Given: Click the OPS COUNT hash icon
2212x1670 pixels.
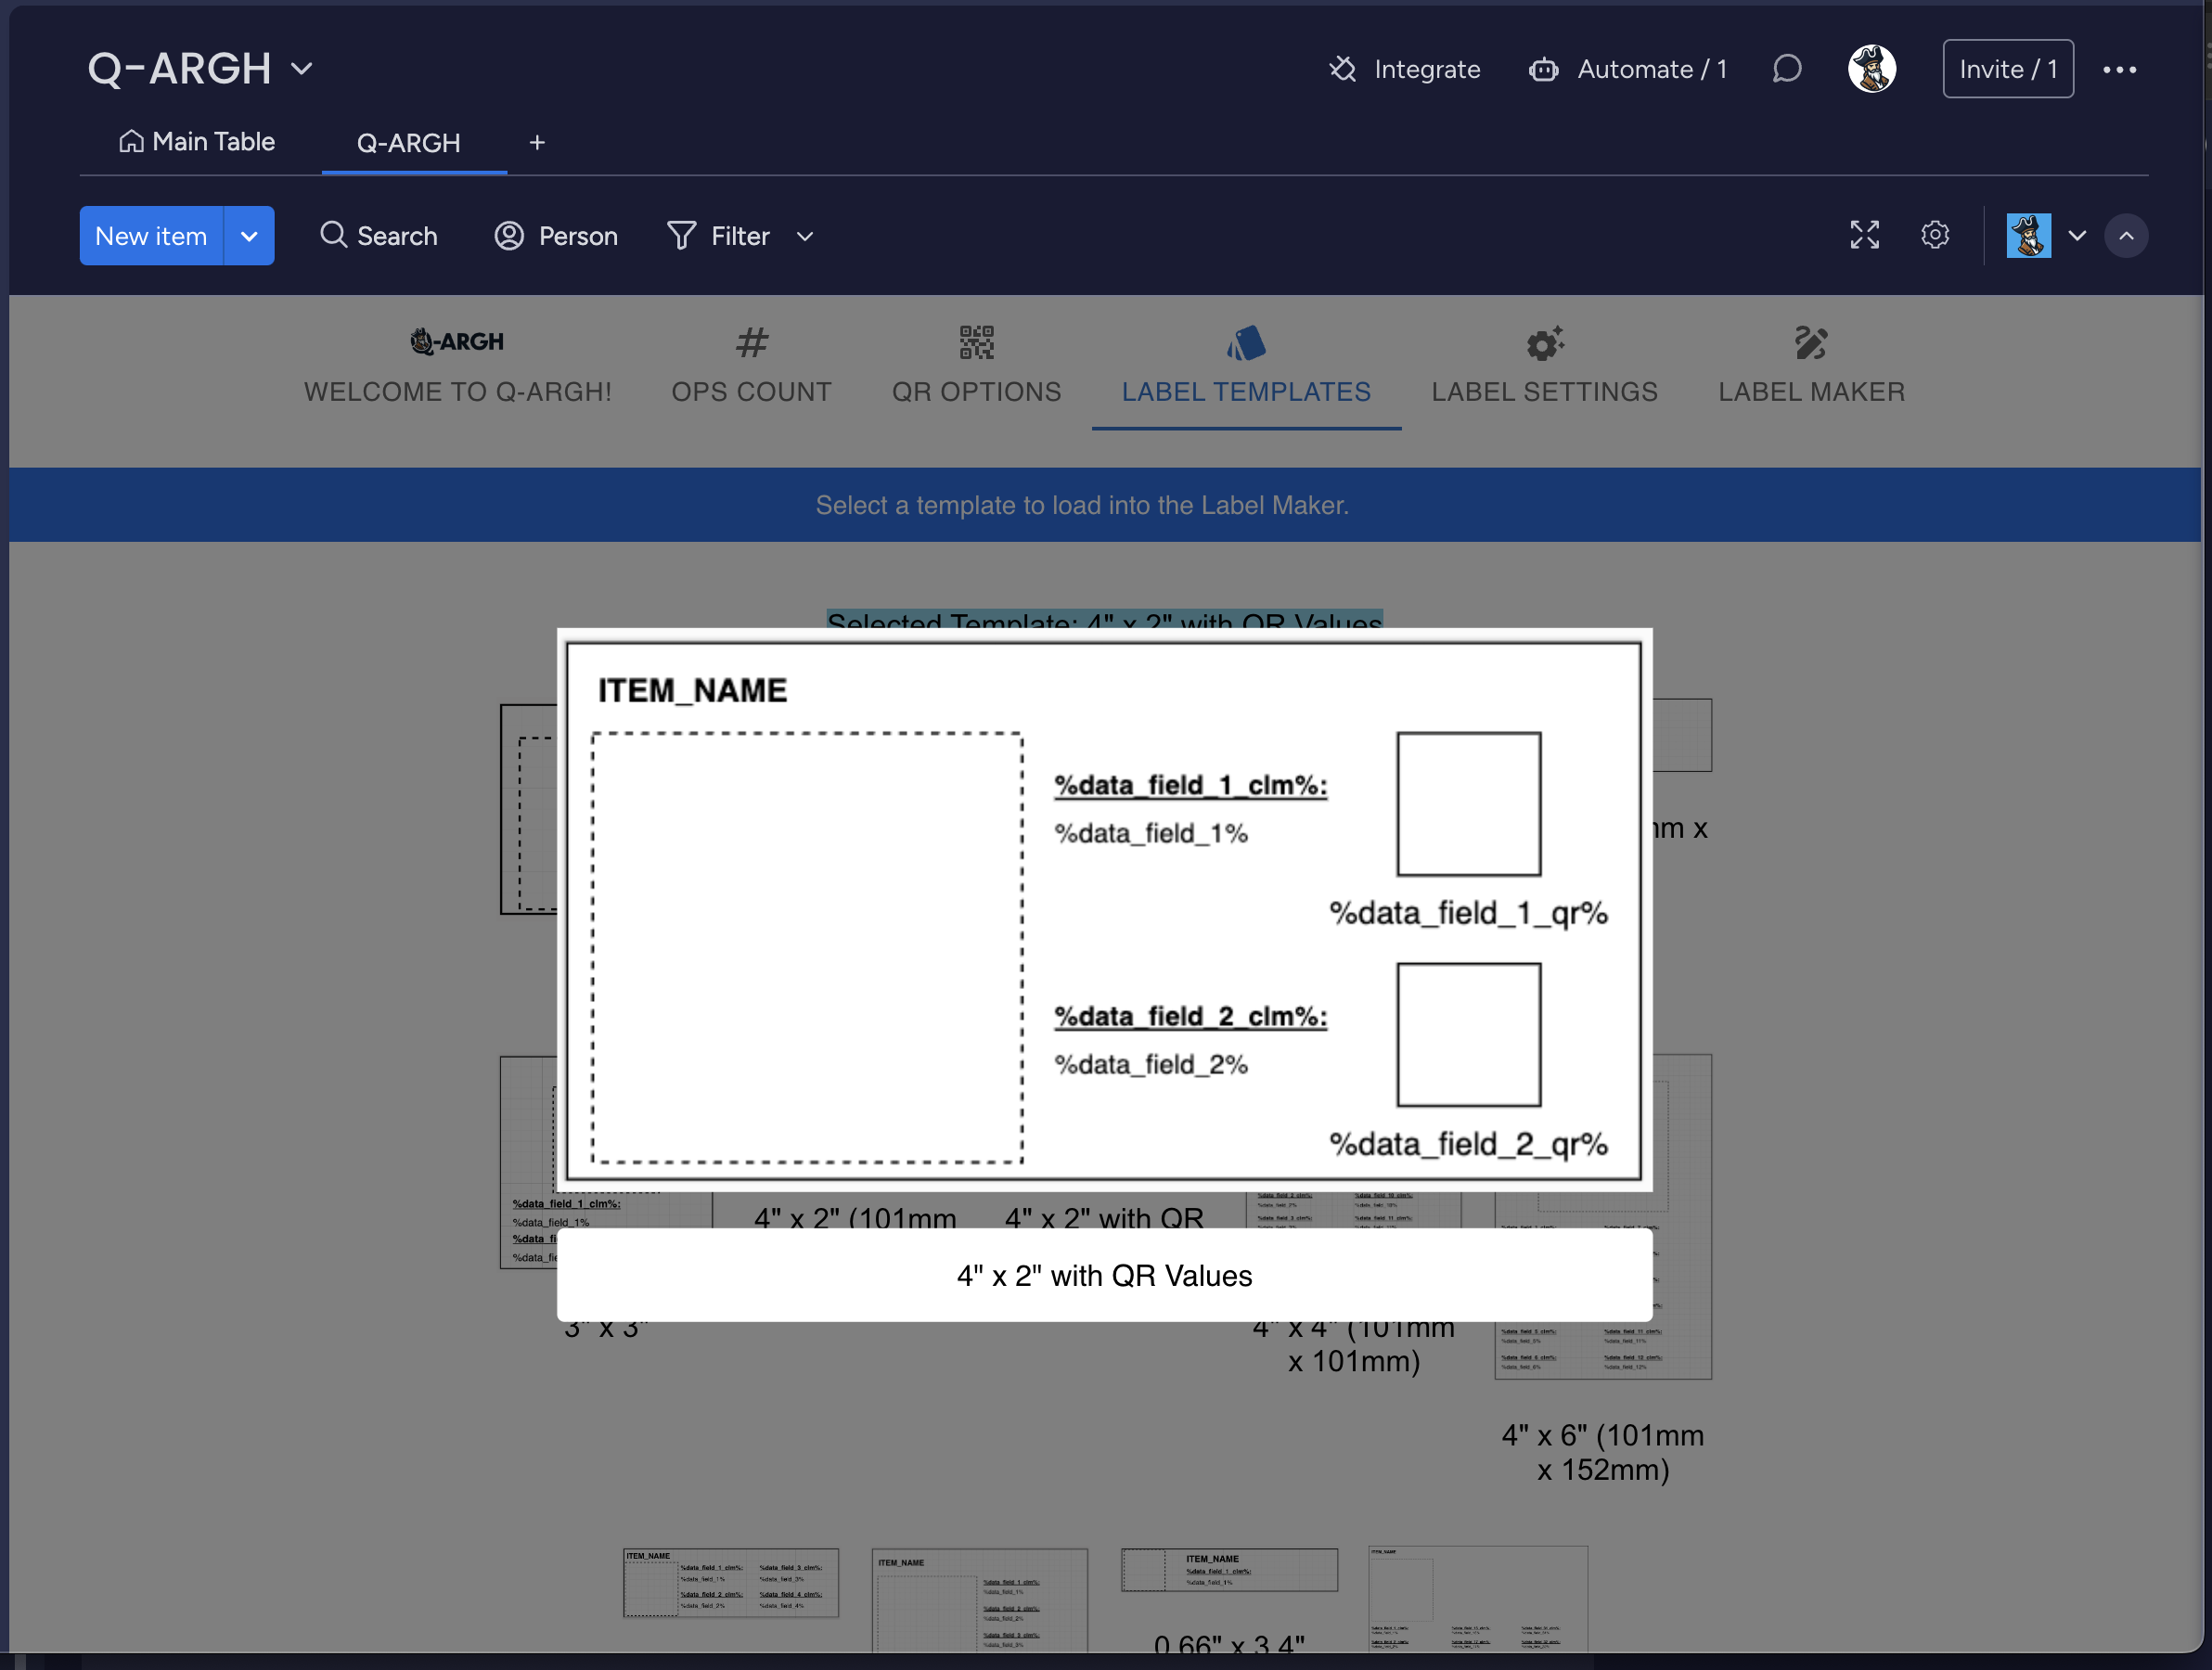Looking at the screenshot, I should point(751,343).
